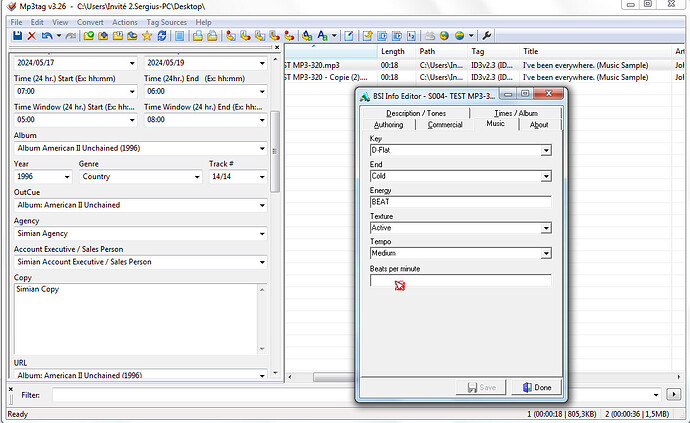The width and height of the screenshot is (690, 423).
Task: Select the file row ending in MP3-320.mp3
Action: [x=484, y=65]
